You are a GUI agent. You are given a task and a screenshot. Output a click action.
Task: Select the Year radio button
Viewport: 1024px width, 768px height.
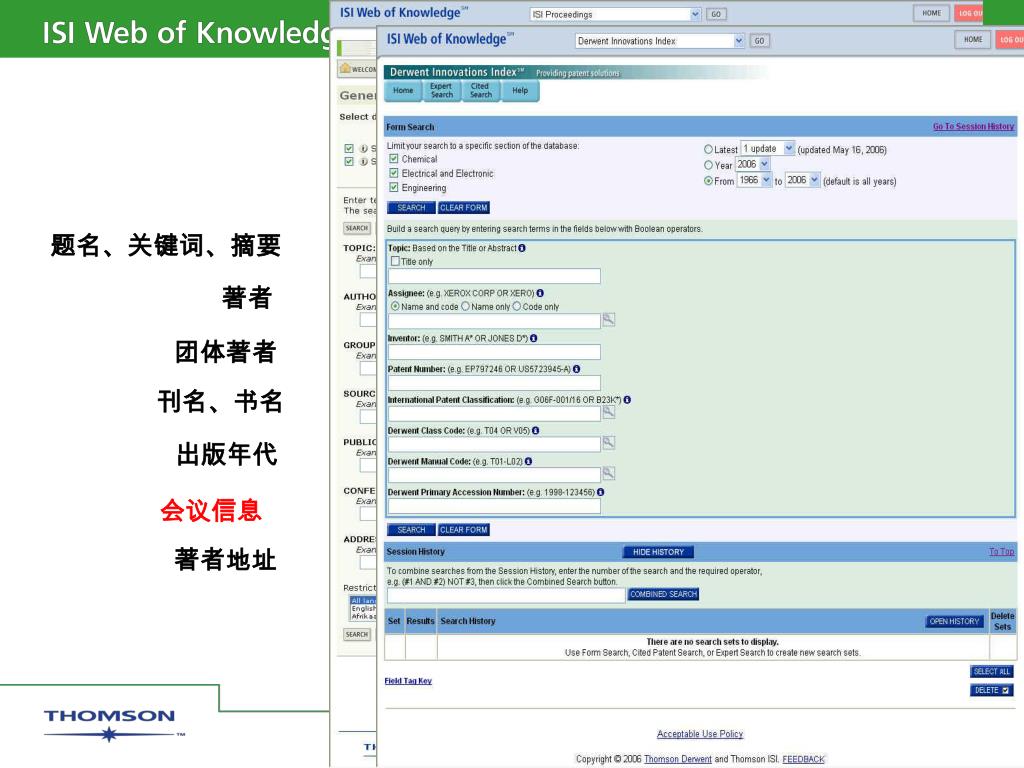coord(708,165)
